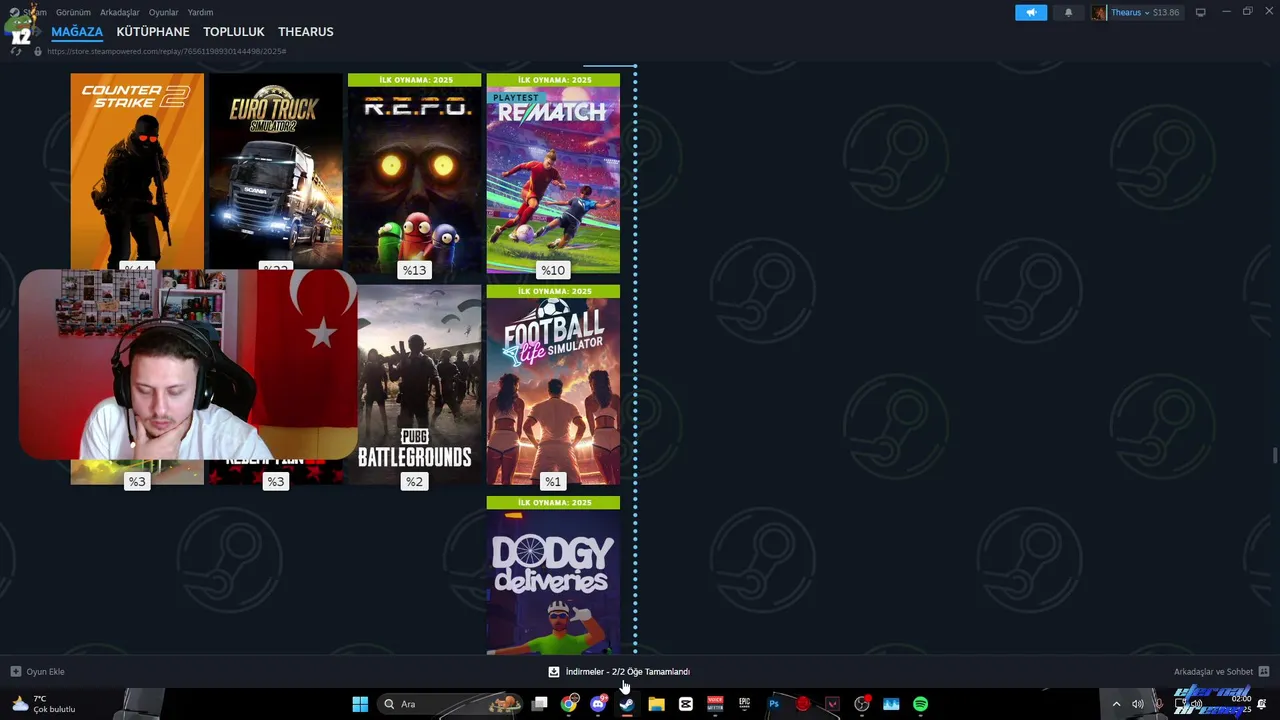Click İlk Oynama 2025 banner above R.E.P.O.
This screenshot has height=720, width=1280.
414,79
